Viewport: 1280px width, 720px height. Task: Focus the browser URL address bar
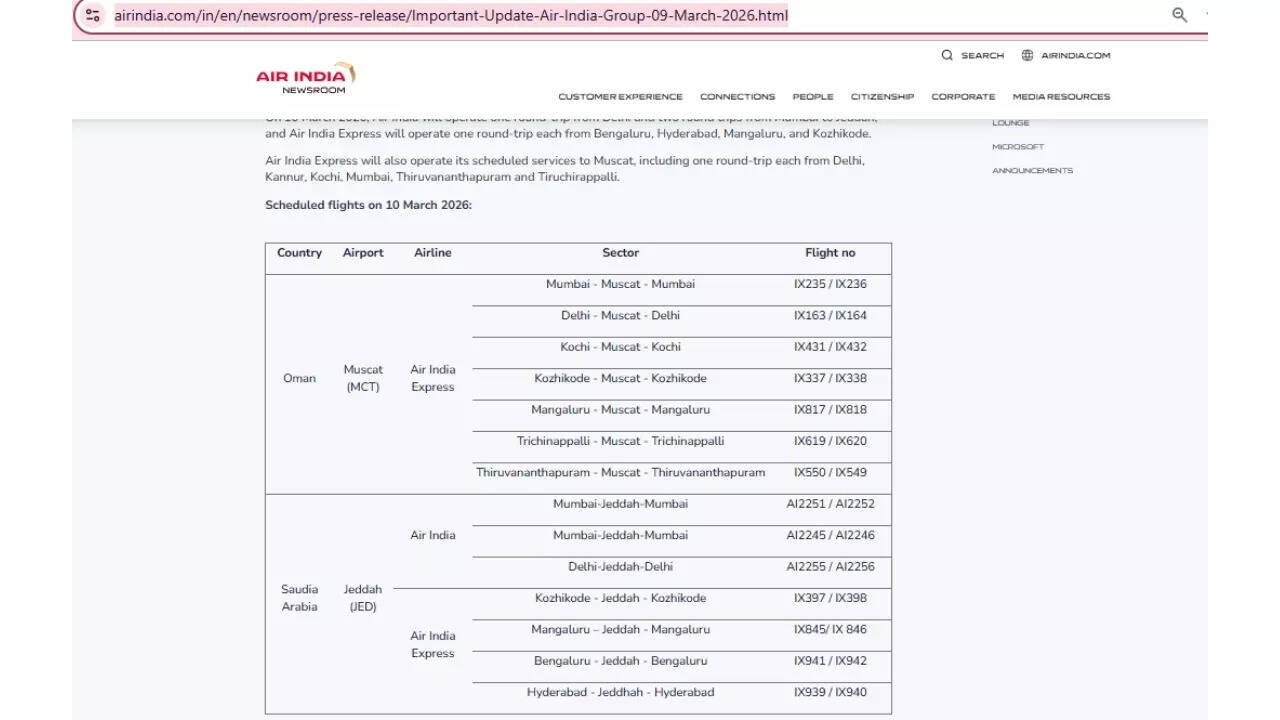click(450, 15)
